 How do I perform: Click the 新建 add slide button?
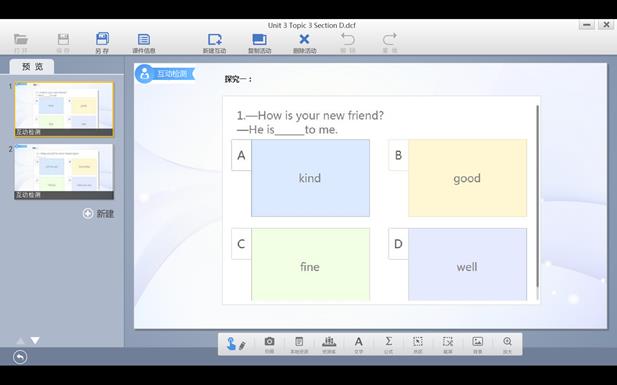pos(98,213)
